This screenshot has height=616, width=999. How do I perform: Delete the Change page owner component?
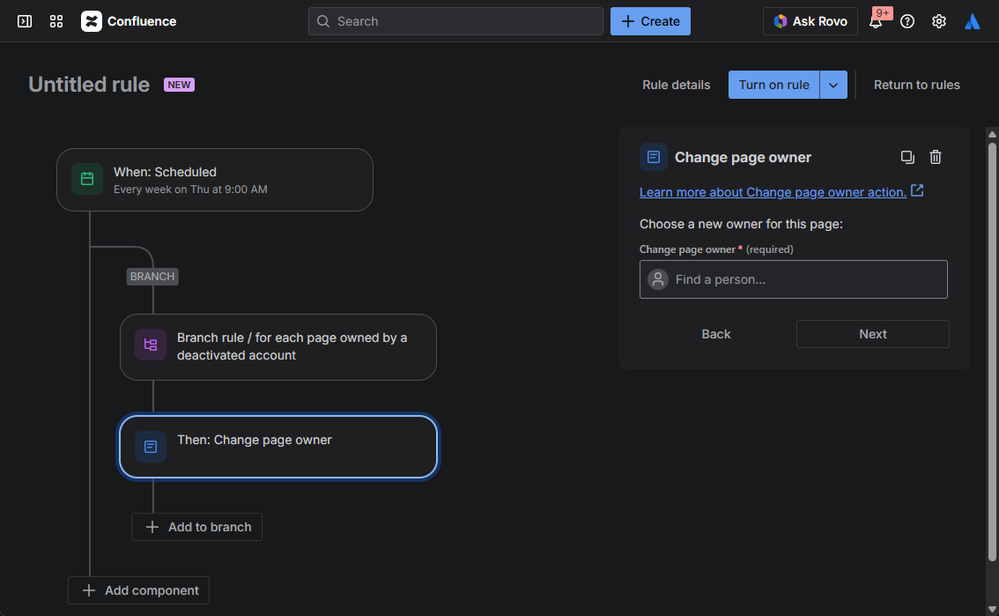point(936,157)
